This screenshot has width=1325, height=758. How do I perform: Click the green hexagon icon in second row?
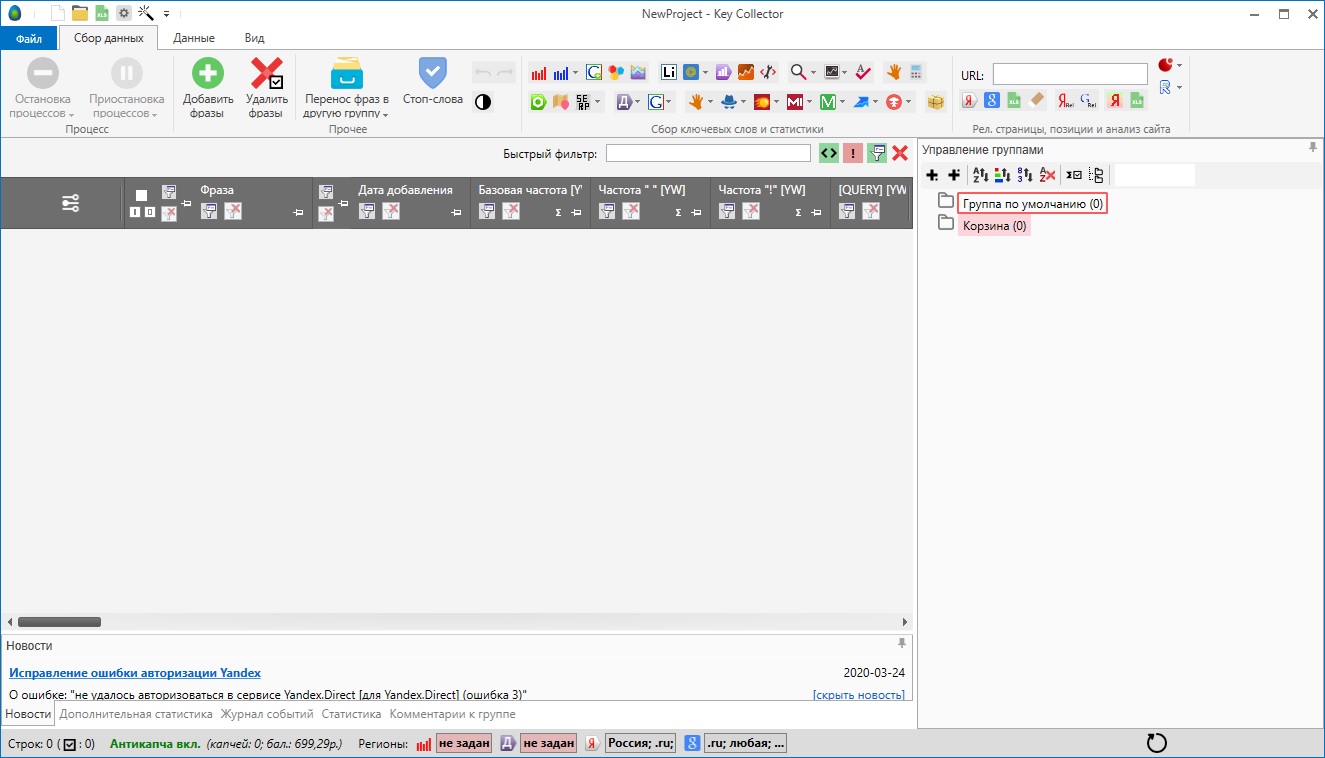pos(538,102)
